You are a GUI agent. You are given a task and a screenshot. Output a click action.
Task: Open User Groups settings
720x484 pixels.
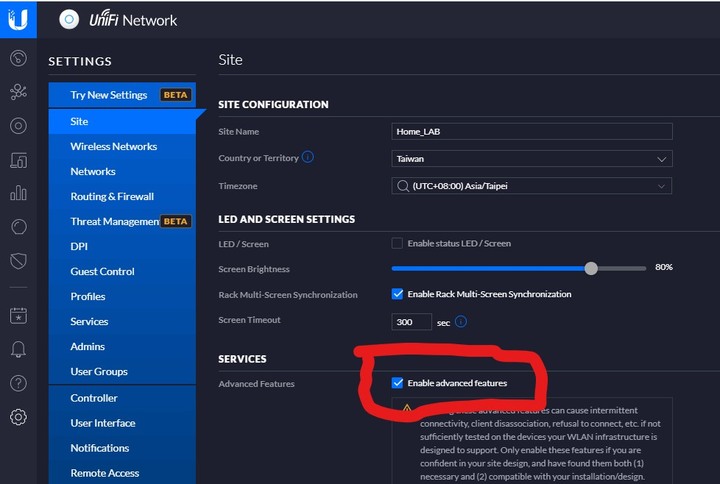123,371
